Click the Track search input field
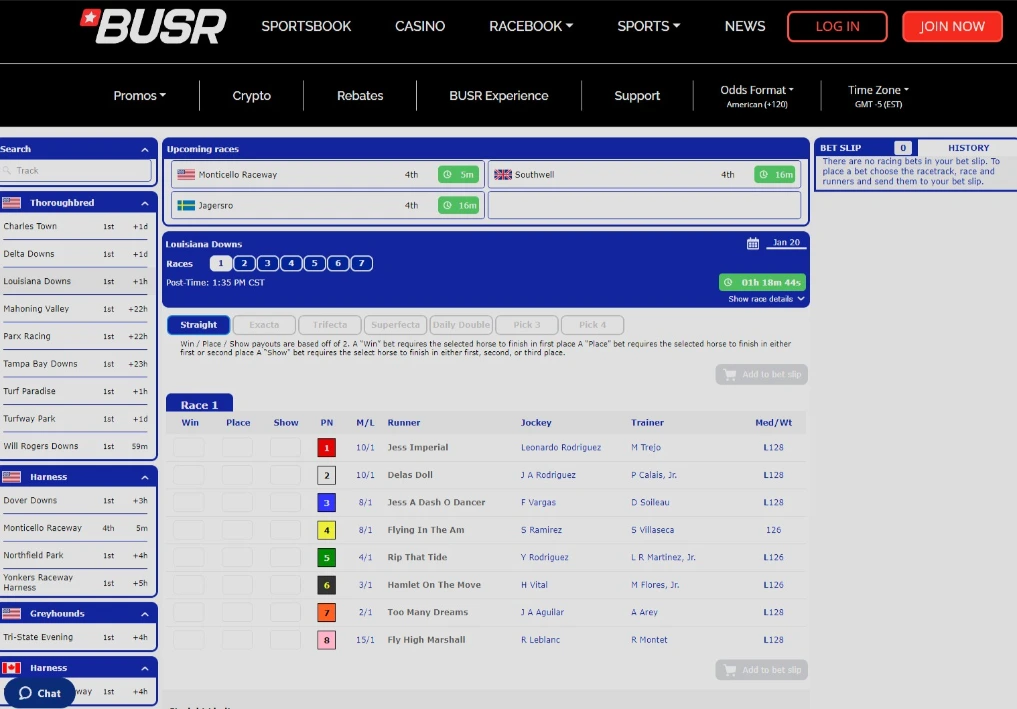The image size is (1017, 709). [75, 170]
